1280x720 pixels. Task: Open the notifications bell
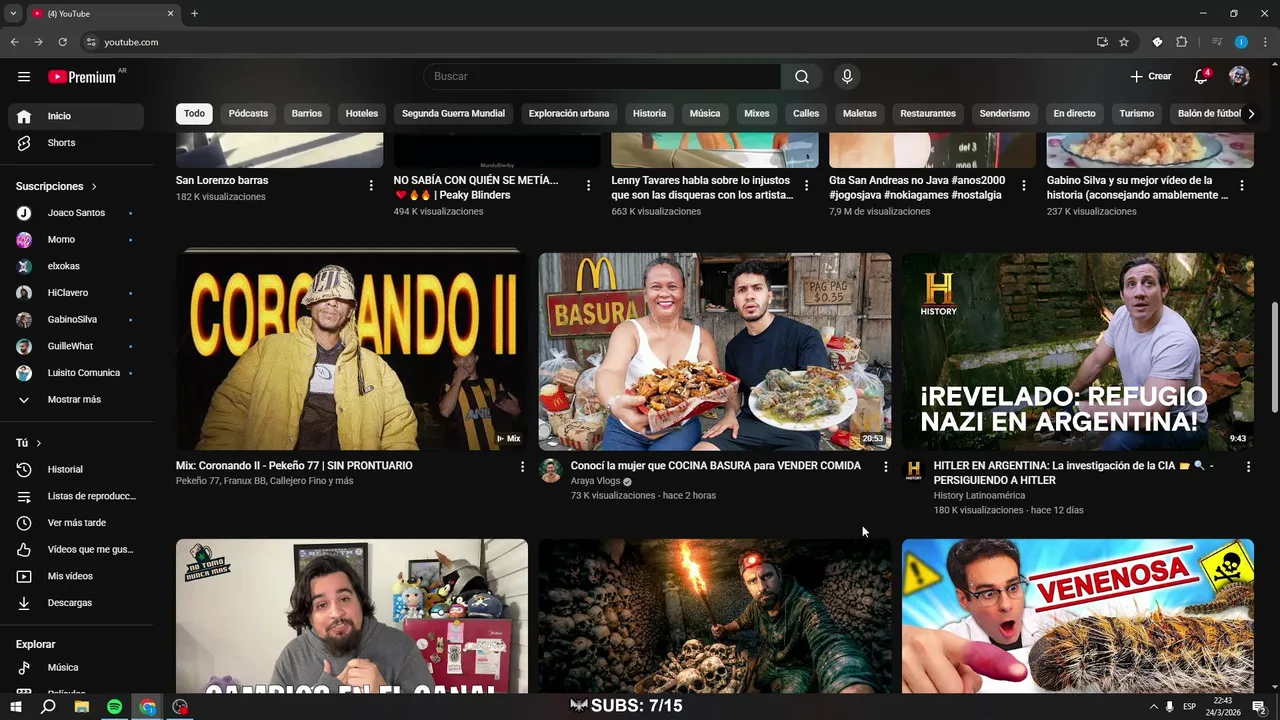coord(1201,76)
